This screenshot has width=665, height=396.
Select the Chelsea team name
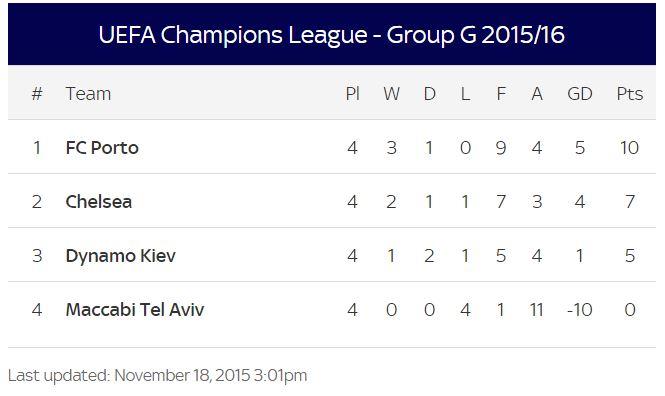[x=99, y=201]
